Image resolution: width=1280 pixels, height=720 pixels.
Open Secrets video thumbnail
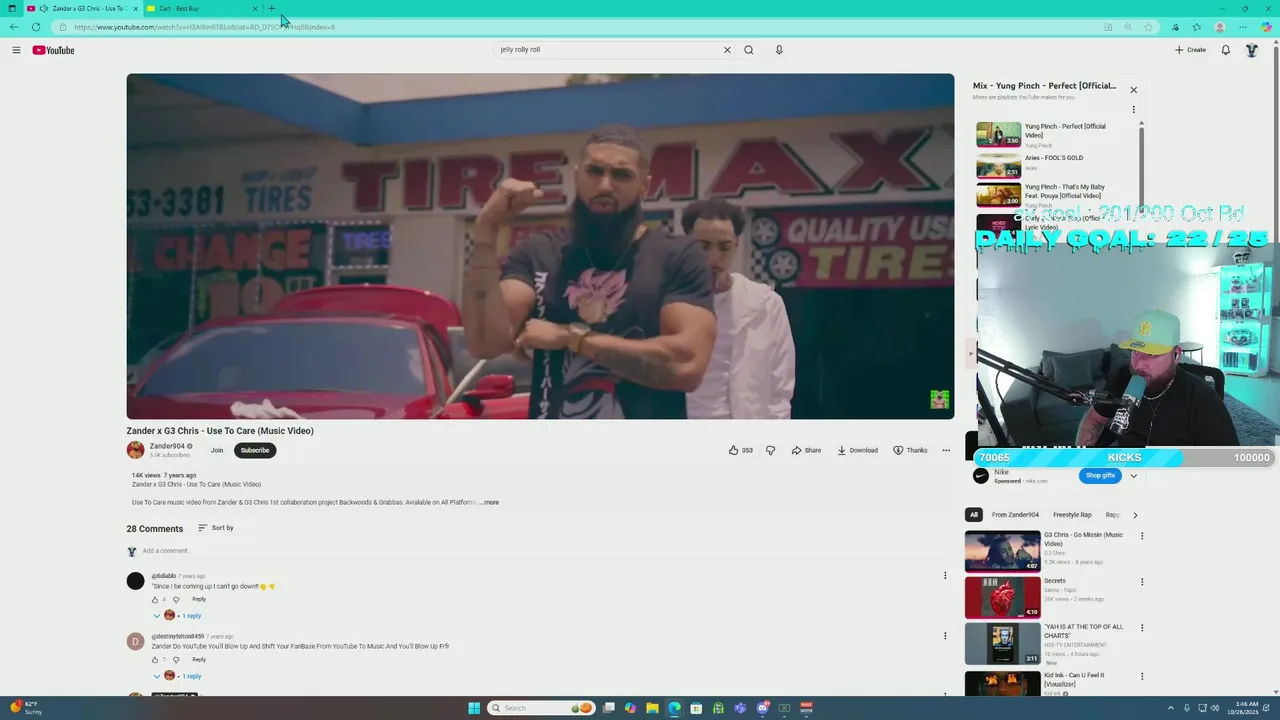[1002, 598]
